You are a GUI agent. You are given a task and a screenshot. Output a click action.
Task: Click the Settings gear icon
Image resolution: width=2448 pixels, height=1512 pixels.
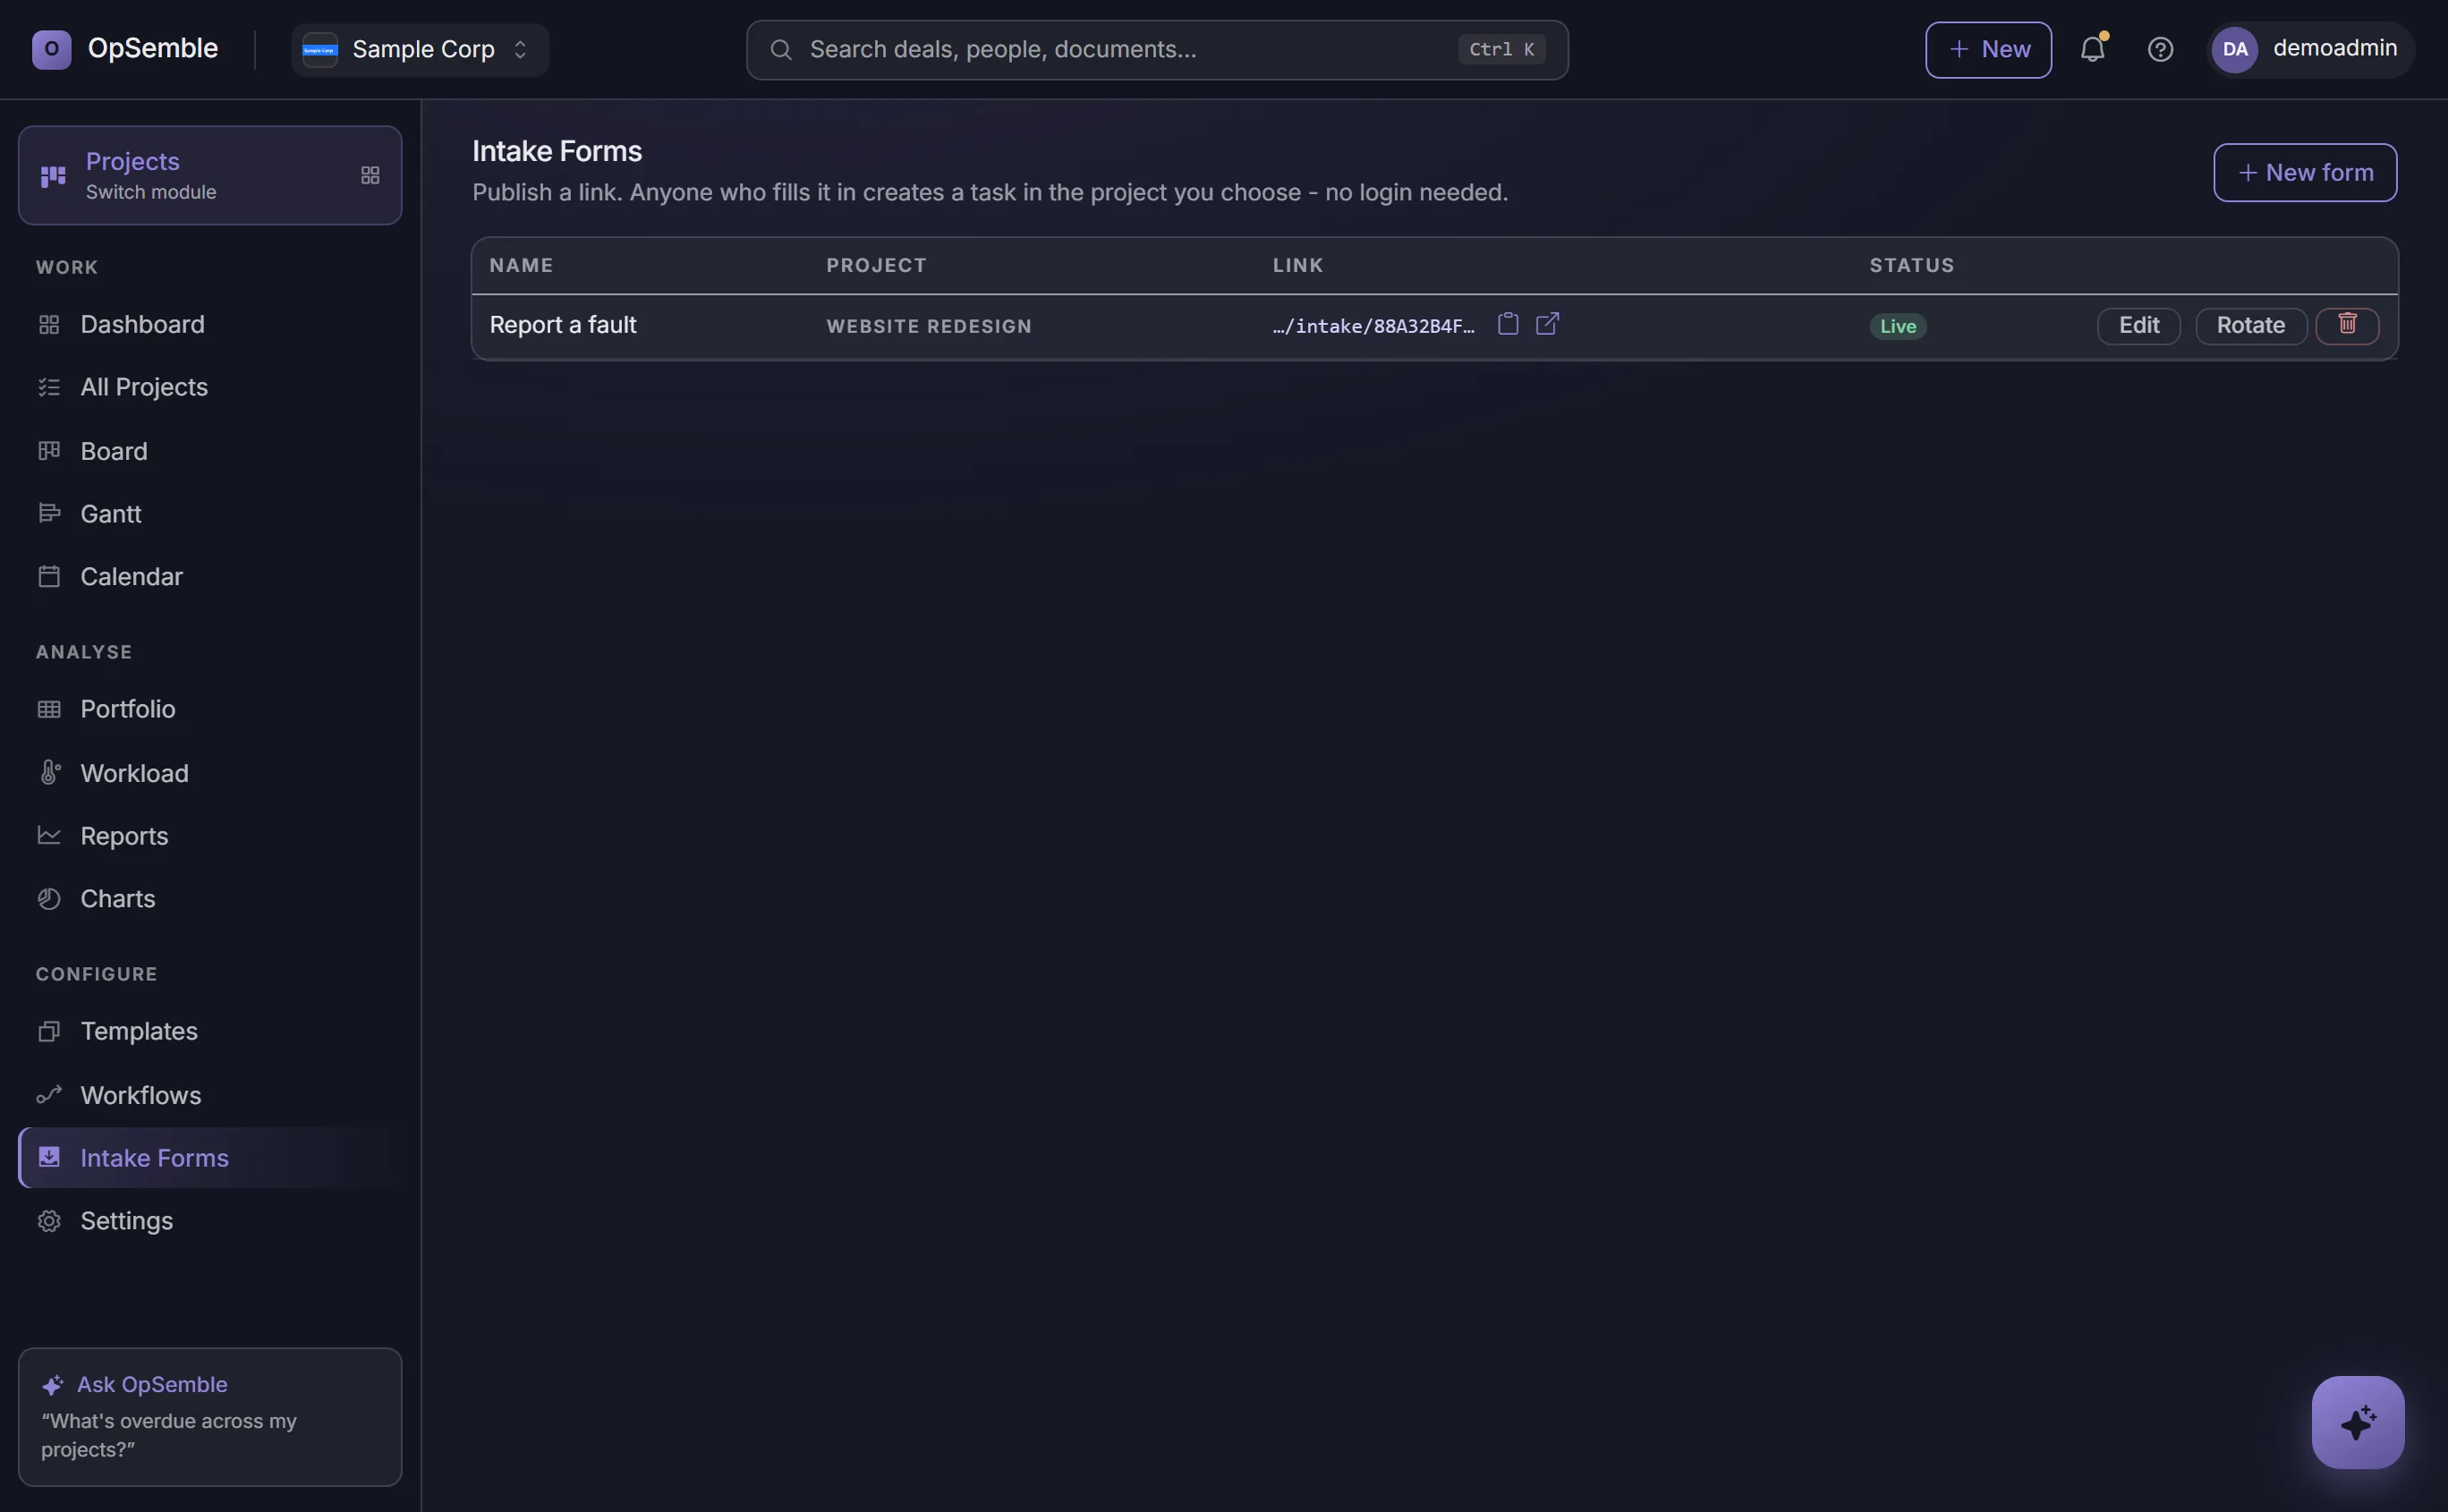[x=49, y=1221]
